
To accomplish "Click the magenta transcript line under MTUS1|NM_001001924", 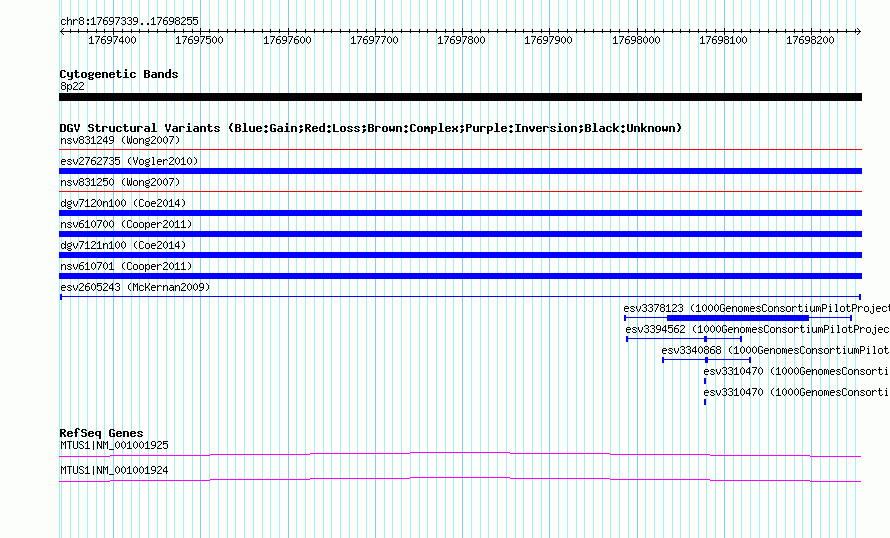I will click(460, 480).
